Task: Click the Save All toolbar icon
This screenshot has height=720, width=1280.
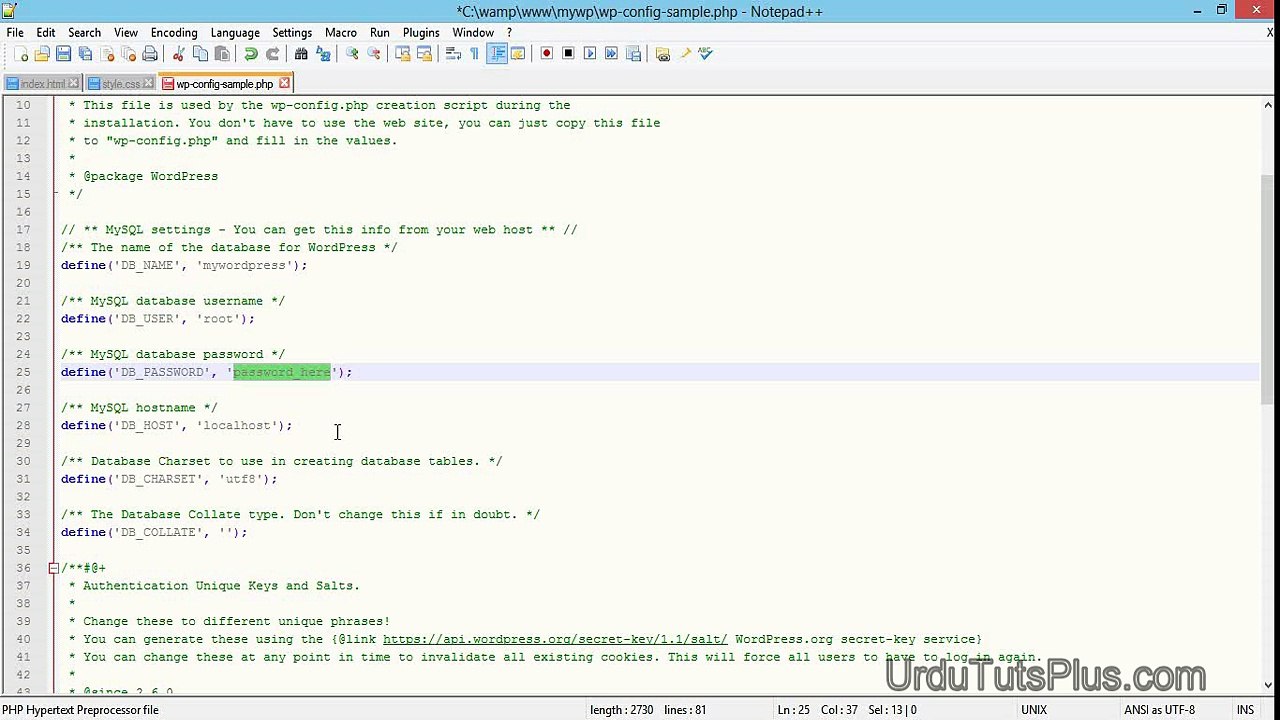Action: pos(85,53)
